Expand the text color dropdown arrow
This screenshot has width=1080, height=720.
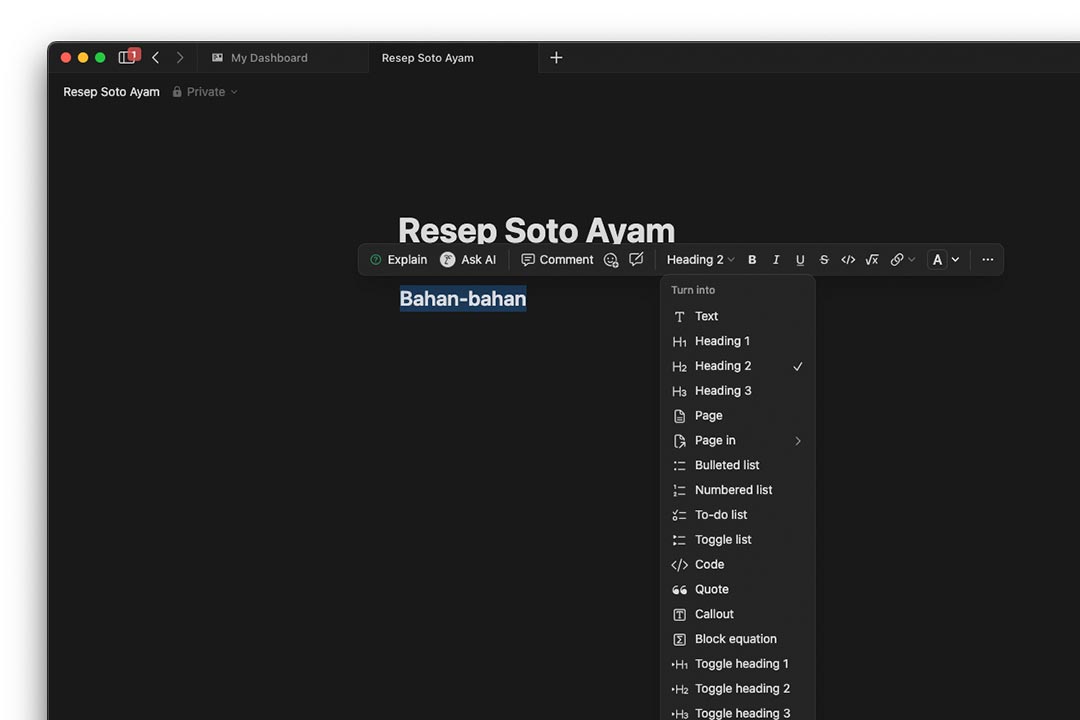[955, 260]
